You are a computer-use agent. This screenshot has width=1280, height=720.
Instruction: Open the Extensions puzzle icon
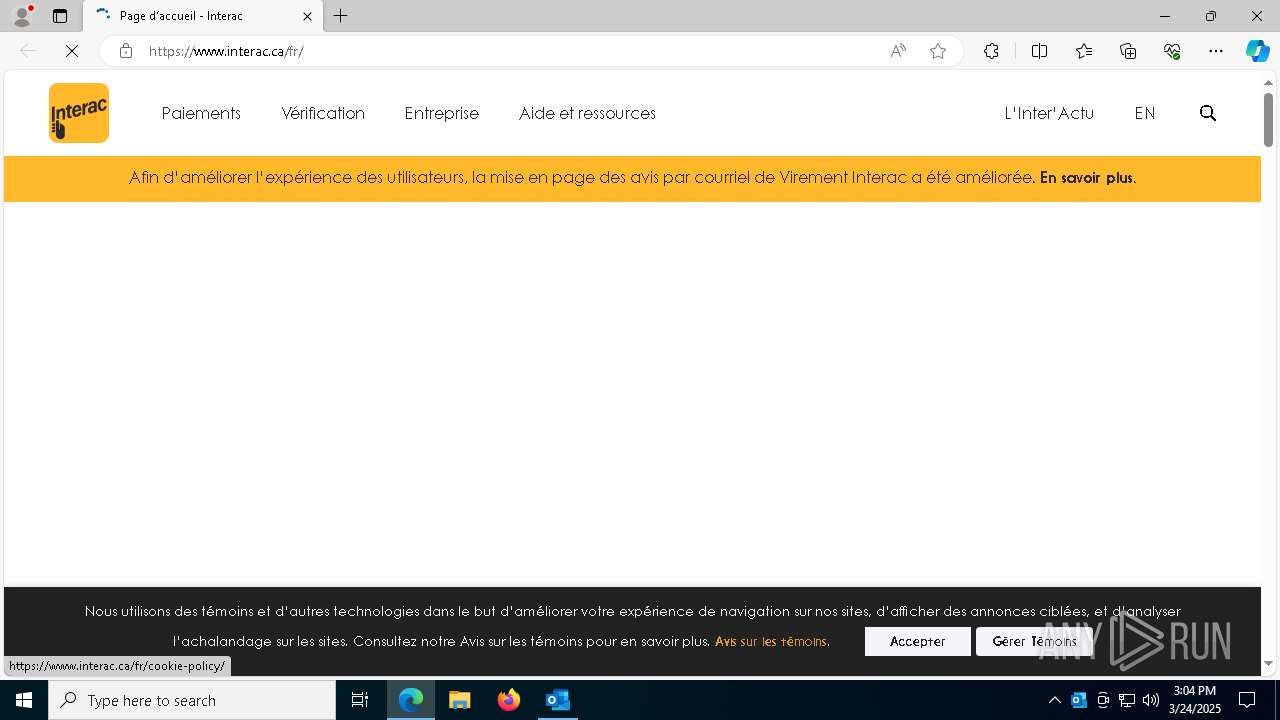pyautogui.click(x=991, y=51)
